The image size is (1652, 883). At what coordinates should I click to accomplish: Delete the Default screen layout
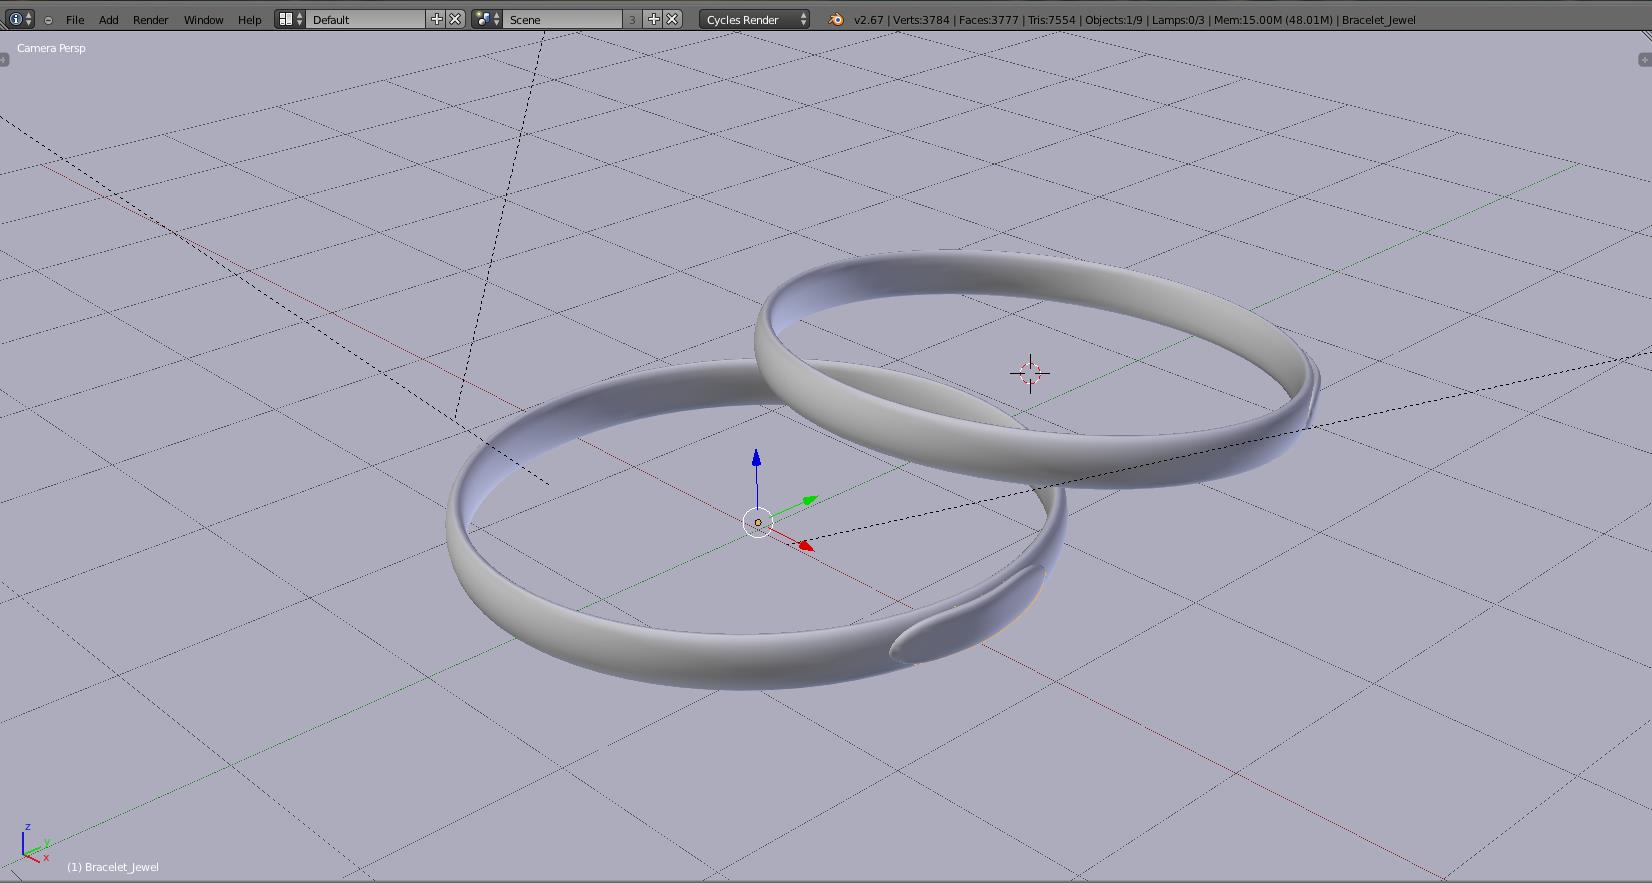(x=455, y=19)
